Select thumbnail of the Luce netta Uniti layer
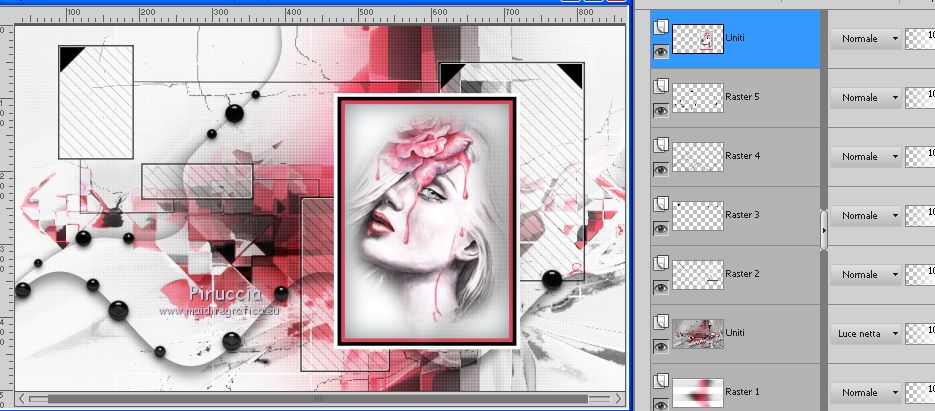The height and width of the screenshot is (411, 935). coord(698,334)
